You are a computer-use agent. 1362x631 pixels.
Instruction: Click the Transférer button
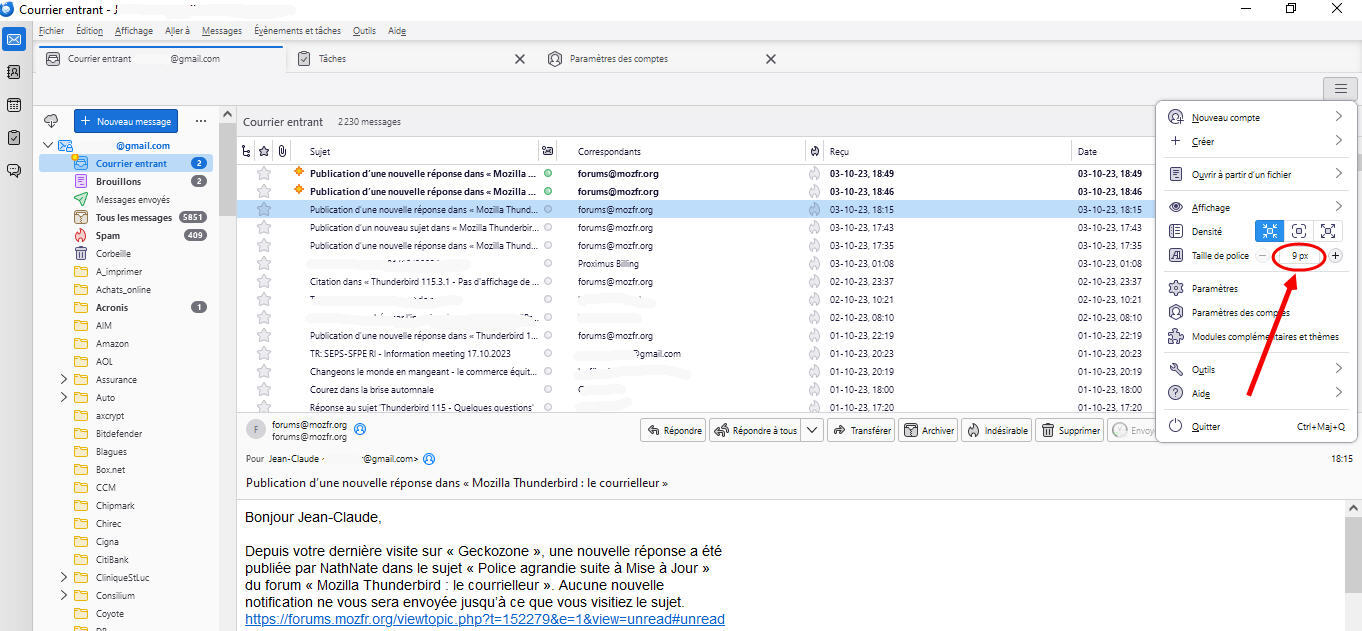point(861,431)
